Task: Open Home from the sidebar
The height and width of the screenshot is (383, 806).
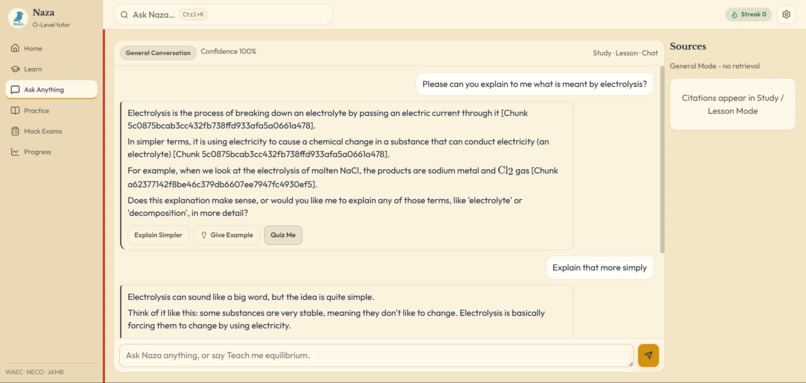Action: (51, 48)
